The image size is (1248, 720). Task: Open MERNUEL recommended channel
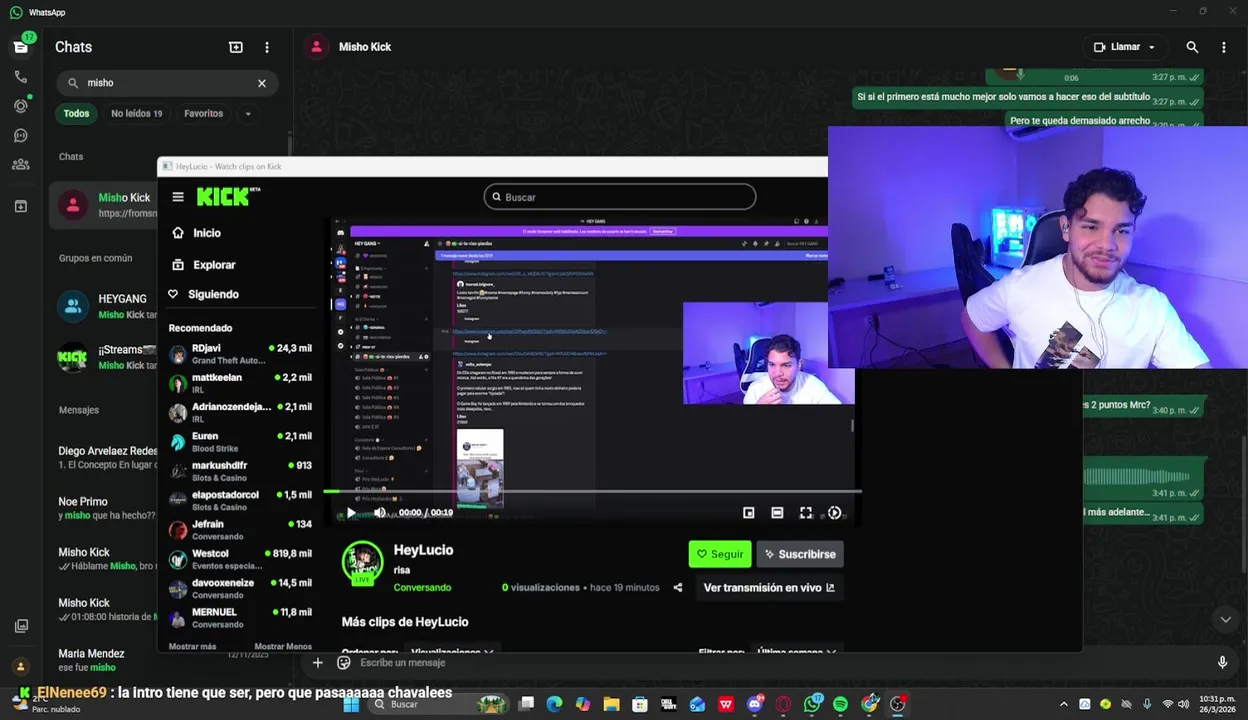[x=240, y=618]
